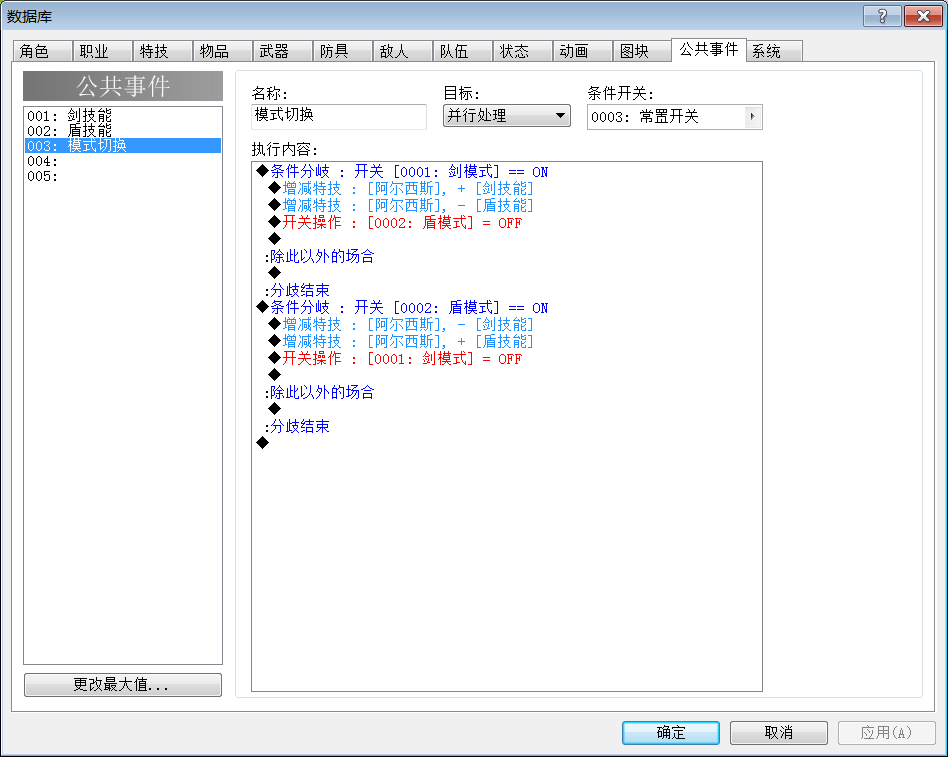Close the 数据库 window

(923, 16)
